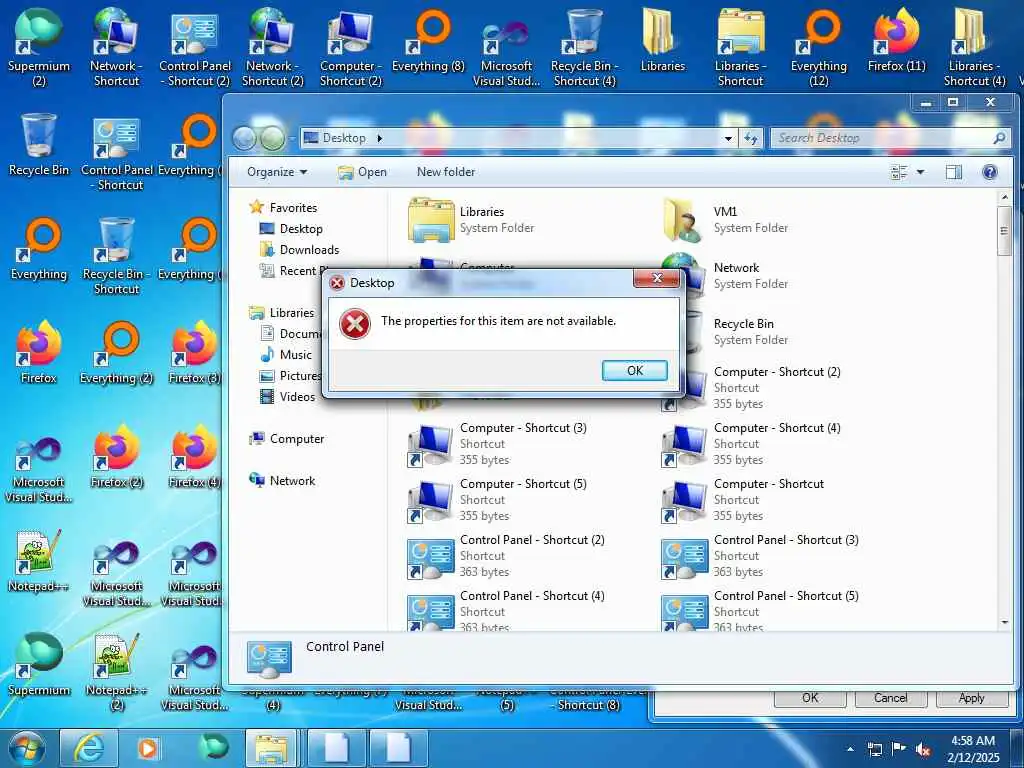
Task: Expand address bar history dropdown
Action: 728,138
